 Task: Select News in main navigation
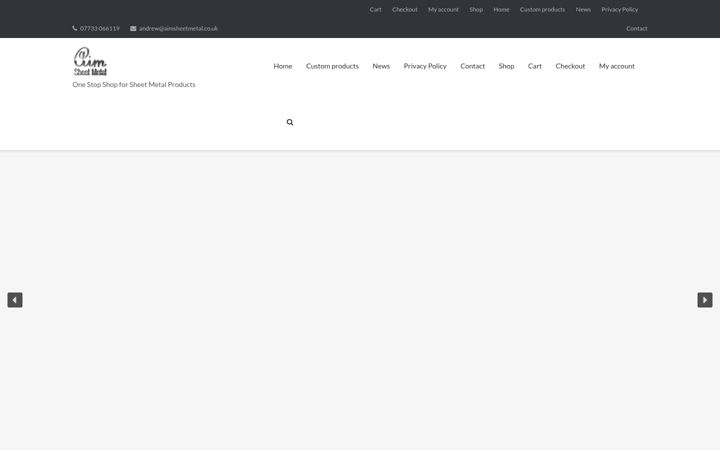[381, 66]
